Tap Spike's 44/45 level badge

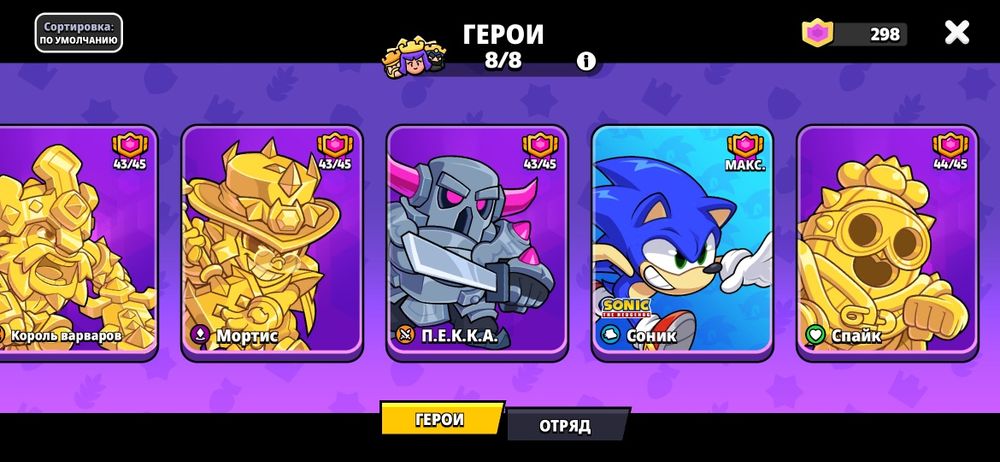coord(950,152)
